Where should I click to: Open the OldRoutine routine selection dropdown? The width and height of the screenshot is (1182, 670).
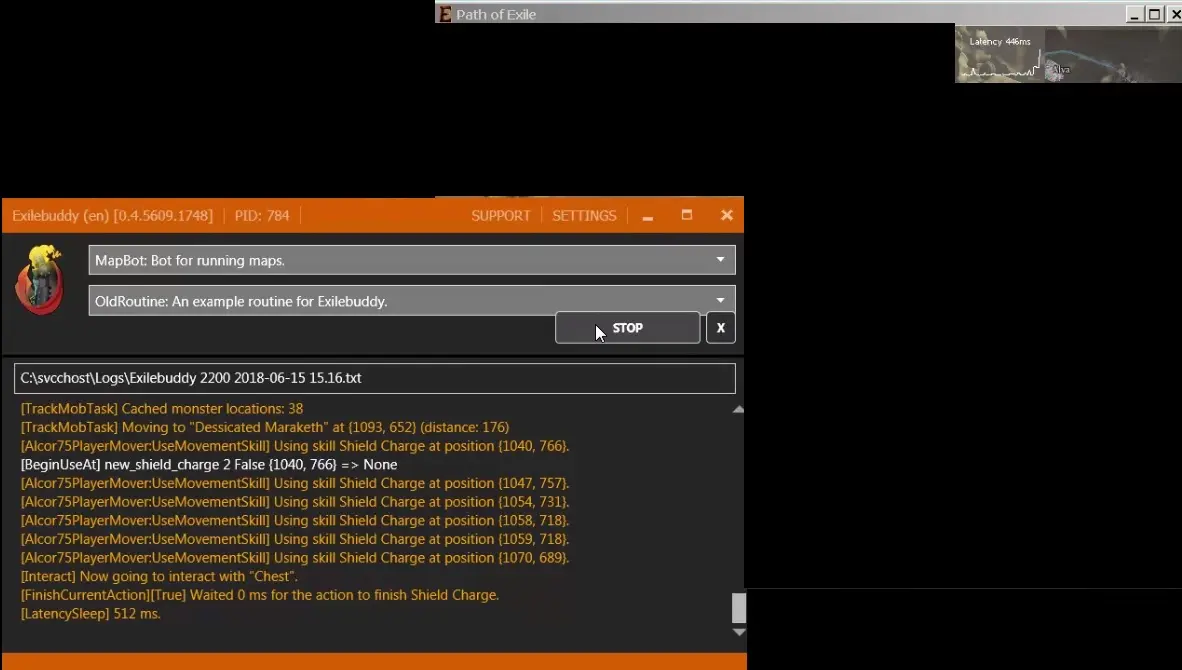(x=412, y=301)
